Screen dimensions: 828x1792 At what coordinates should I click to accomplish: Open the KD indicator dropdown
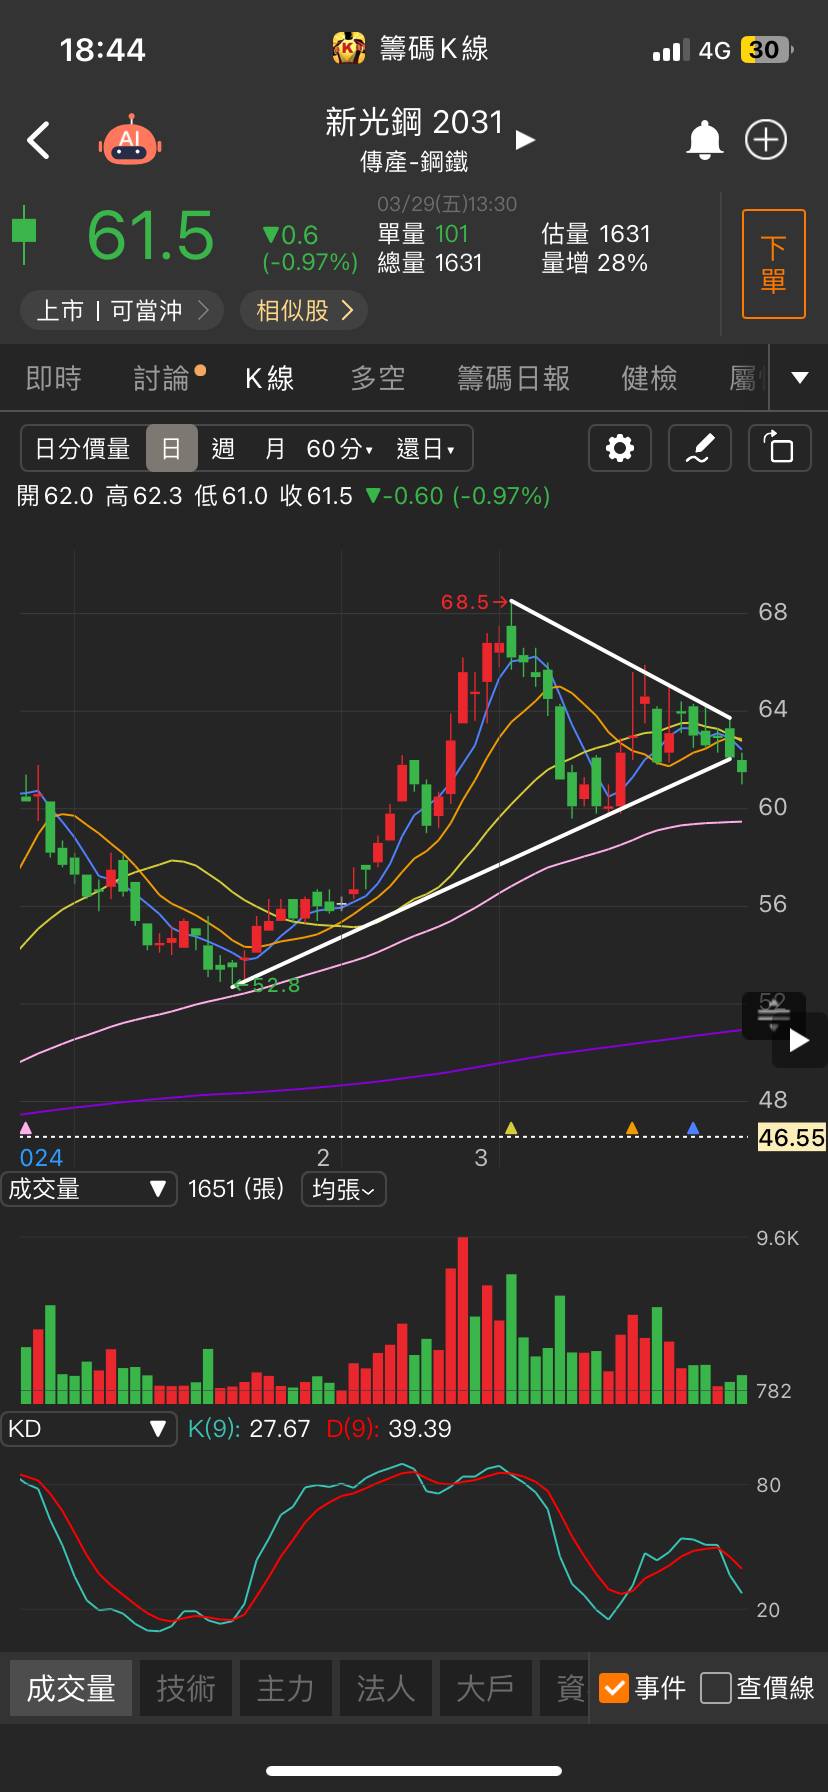pyautogui.click(x=89, y=1429)
